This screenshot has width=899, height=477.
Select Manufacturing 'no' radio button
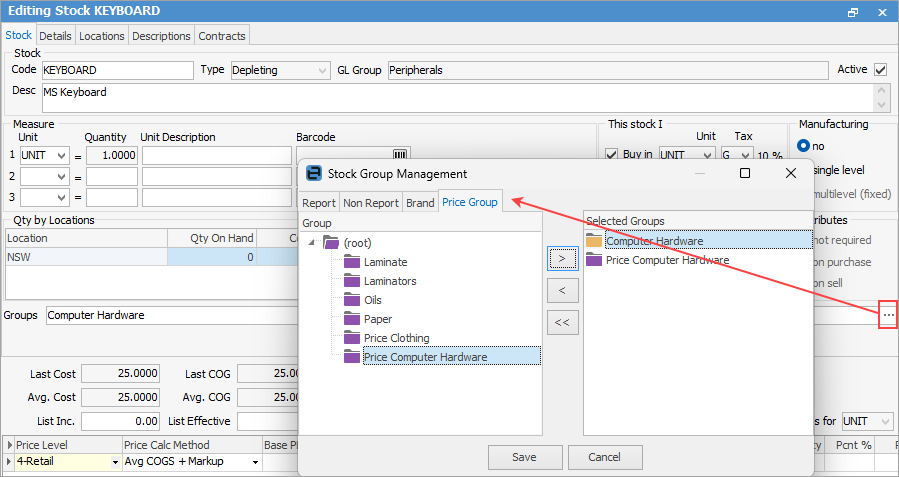coord(804,145)
